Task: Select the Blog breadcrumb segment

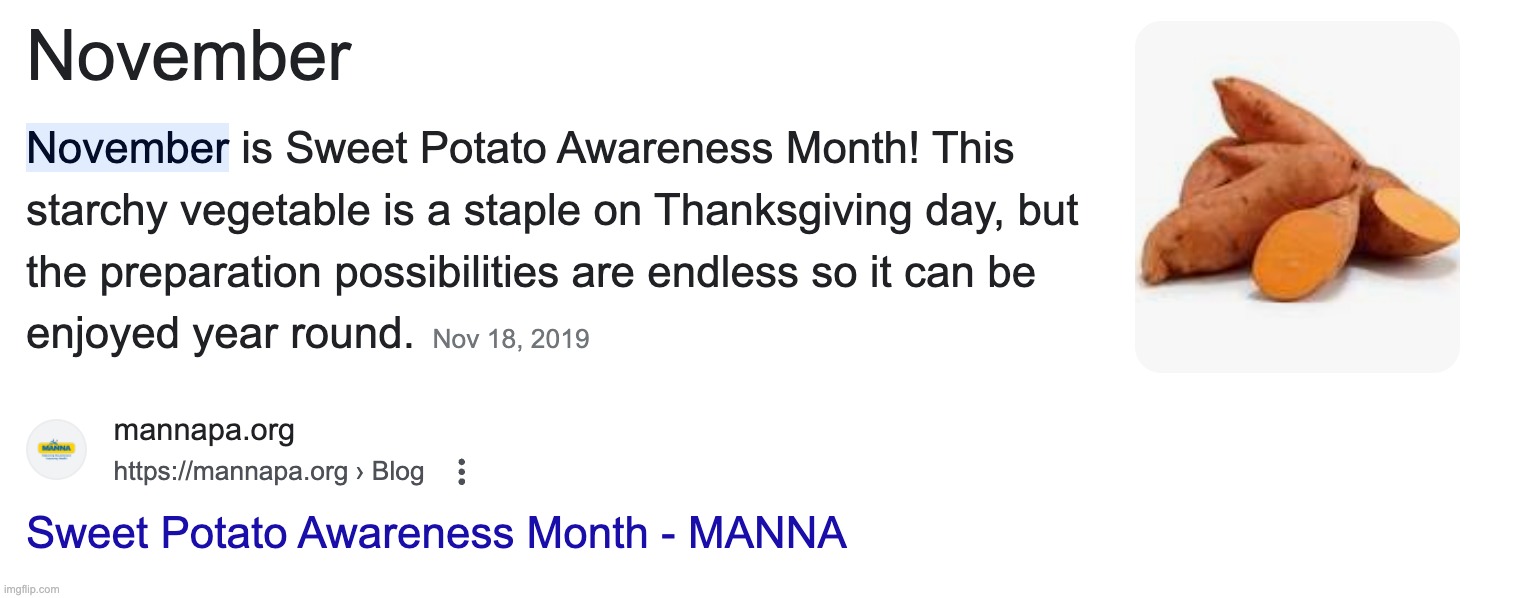Action: pyautogui.click(x=398, y=471)
